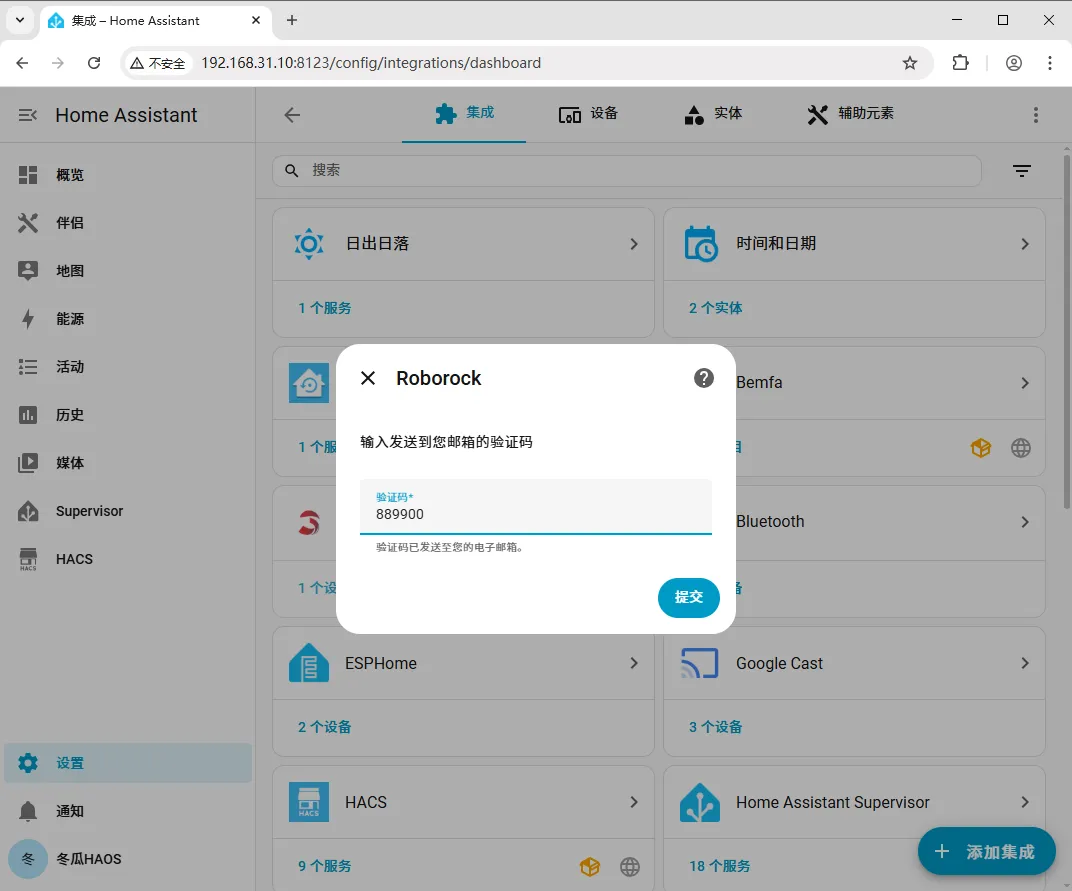Open the filter icon beside the search bar

pyautogui.click(x=1021, y=171)
